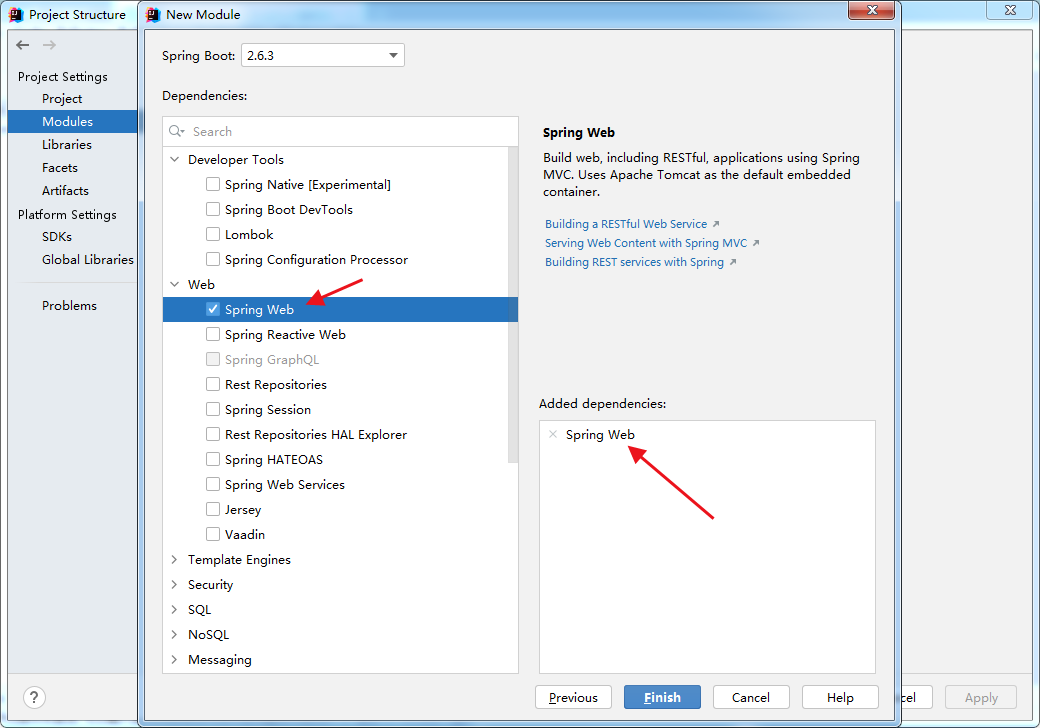Click Cancel in New Module dialog
The image size is (1040, 728).
click(751, 697)
